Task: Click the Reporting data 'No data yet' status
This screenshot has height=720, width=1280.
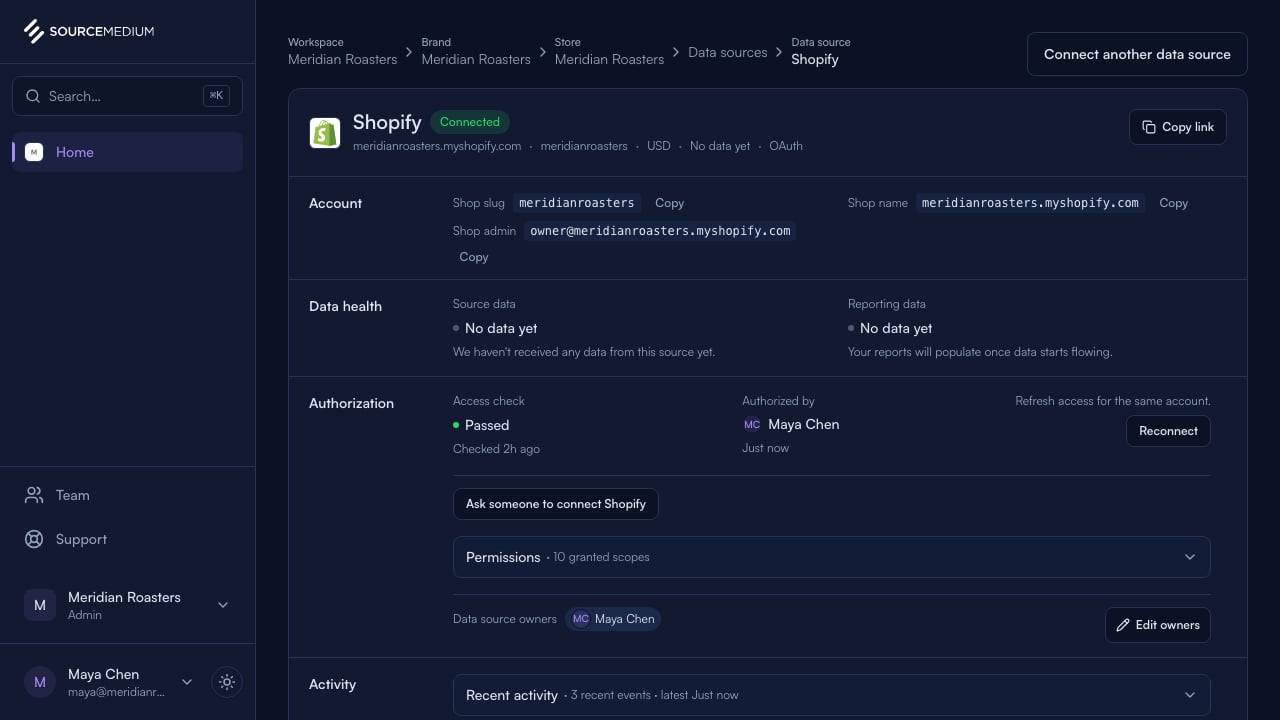Action: pyautogui.click(x=890, y=328)
